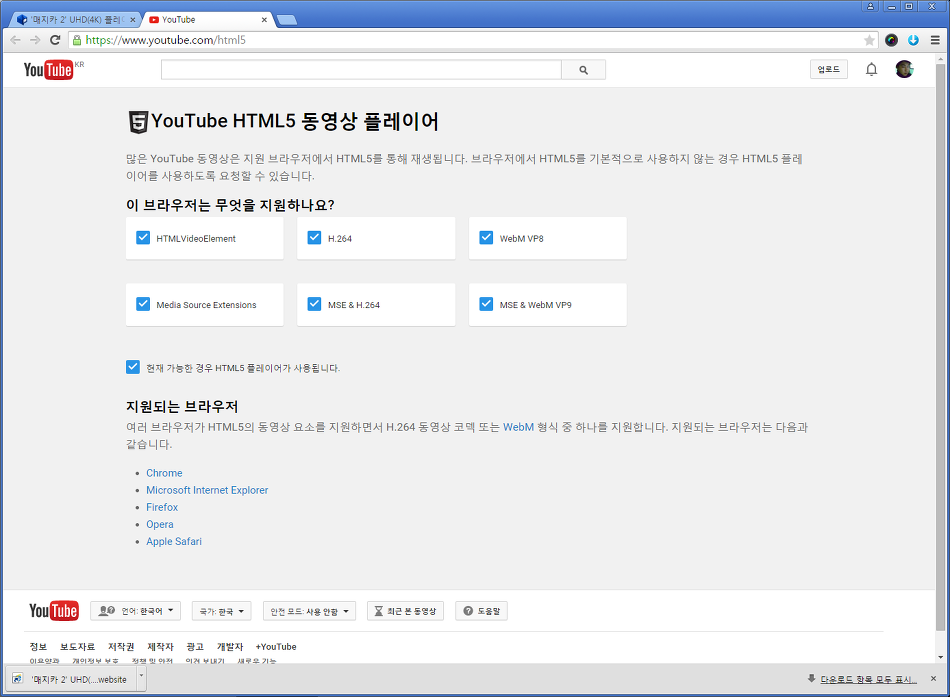Image resolution: width=950 pixels, height=697 pixels.
Task: Follow the Opera link
Action: point(160,524)
